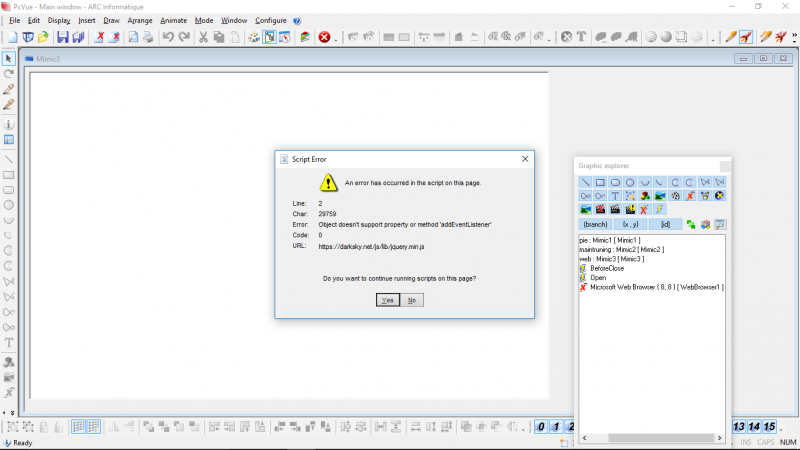Select the Undo arrow icon
Viewport: 800px width, 450px height.
coord(168,37)
